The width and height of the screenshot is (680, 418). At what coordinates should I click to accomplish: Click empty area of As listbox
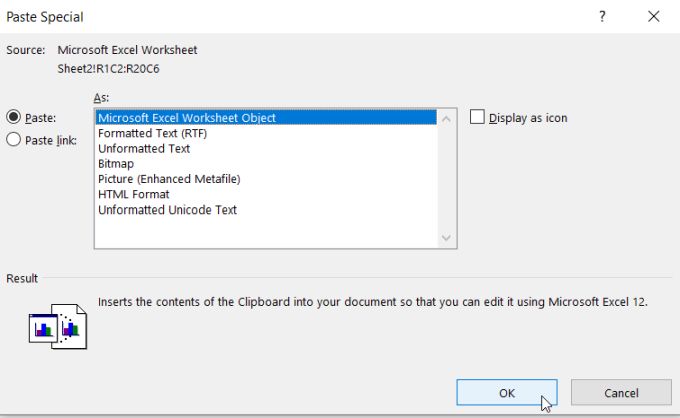[265, 232]
